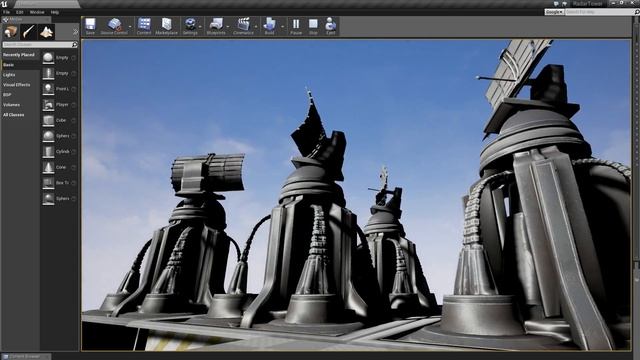Select the Cone shape thumbnail
Viewport: 640px width, 360px height.
click(48, 167)
